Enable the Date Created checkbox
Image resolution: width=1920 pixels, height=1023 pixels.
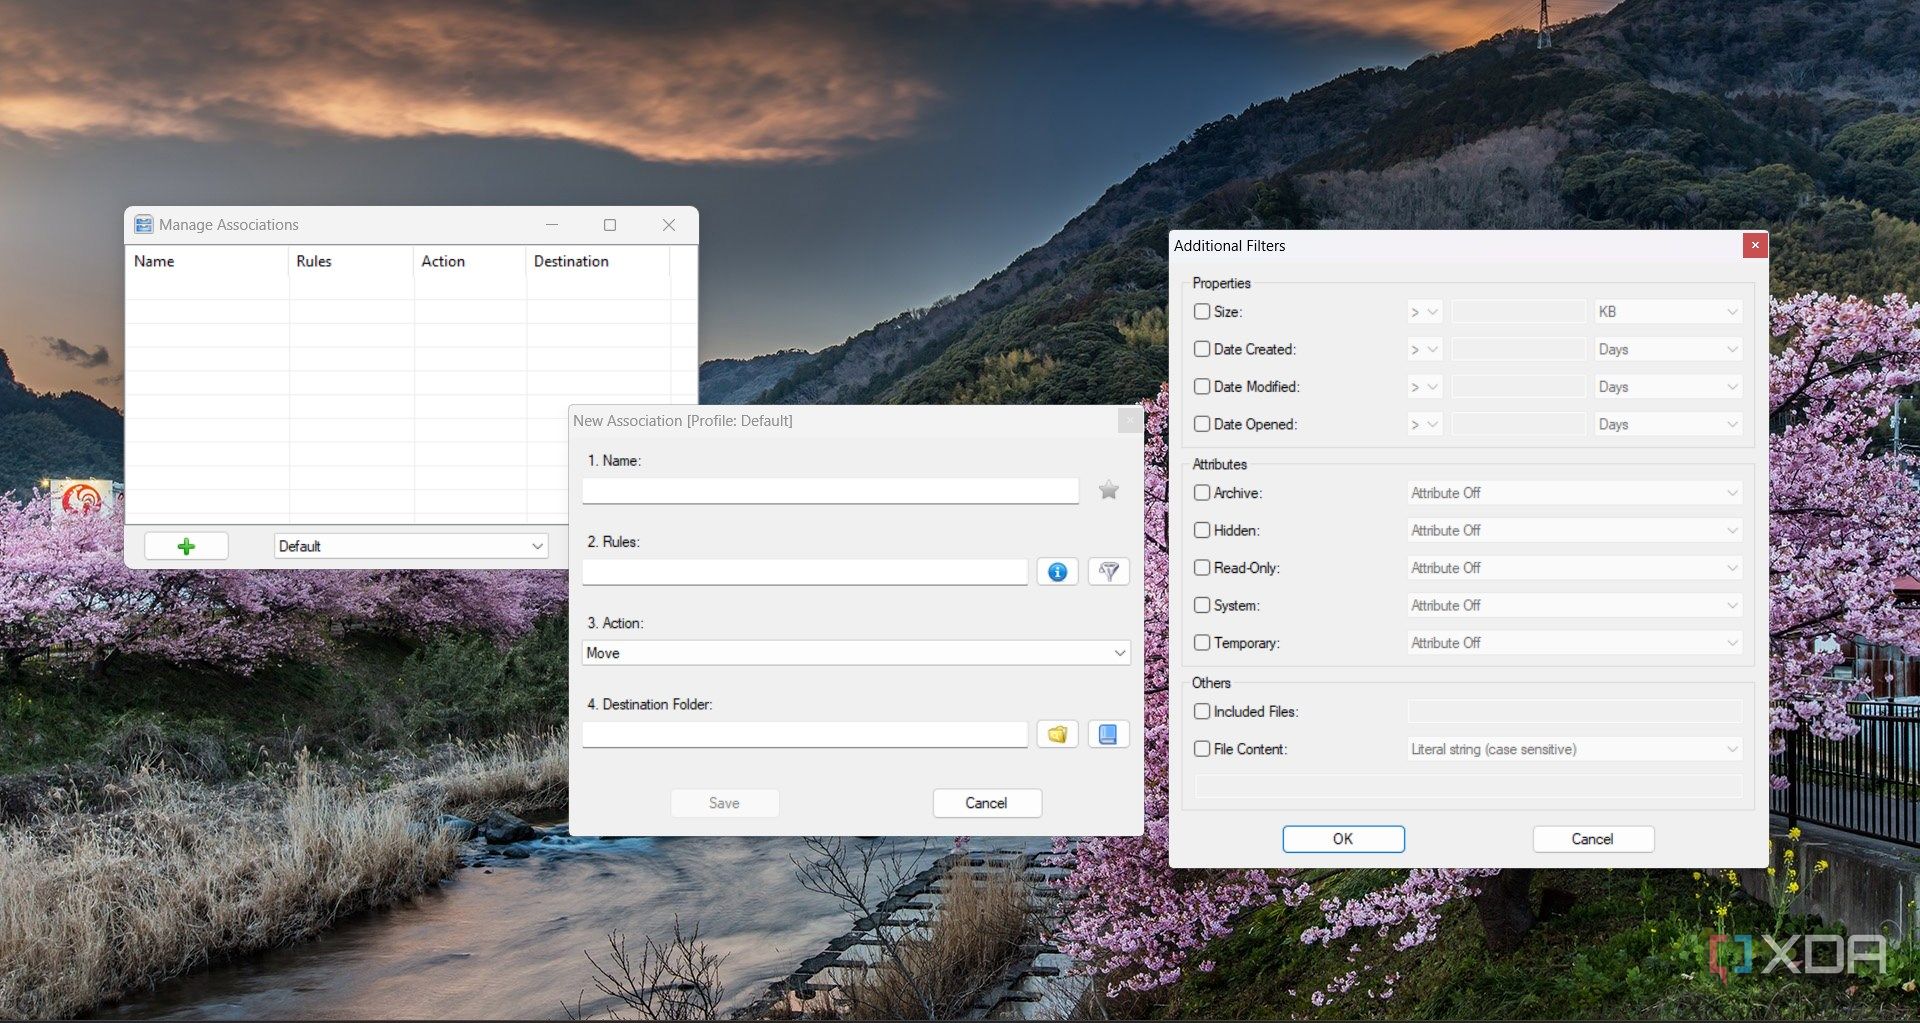pyautogui.click(x=1202, y=349)
